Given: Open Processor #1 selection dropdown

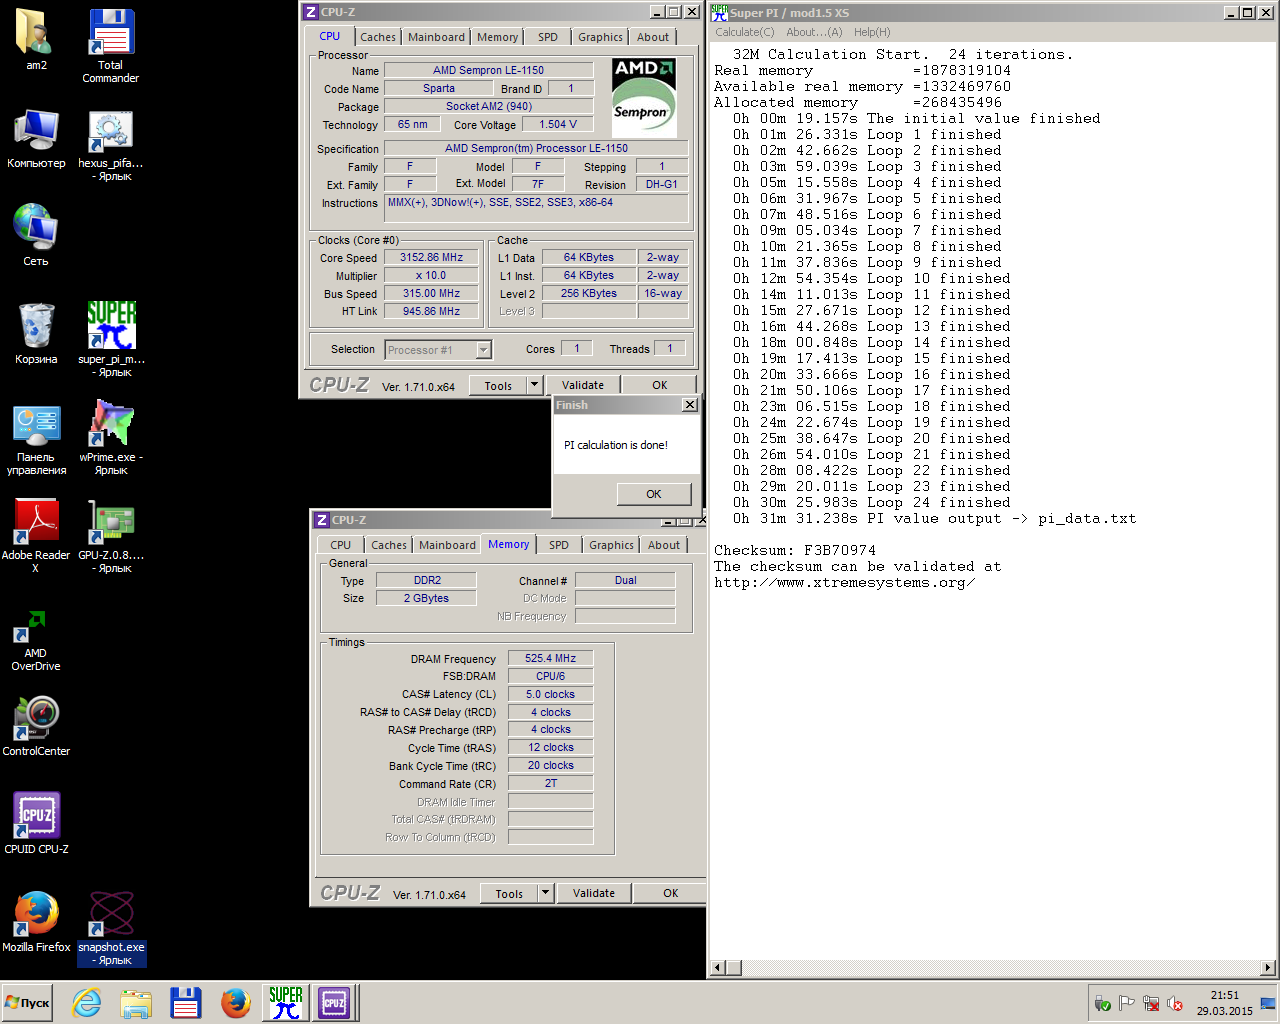Looking at the screenshot, I should click(438, 350).
